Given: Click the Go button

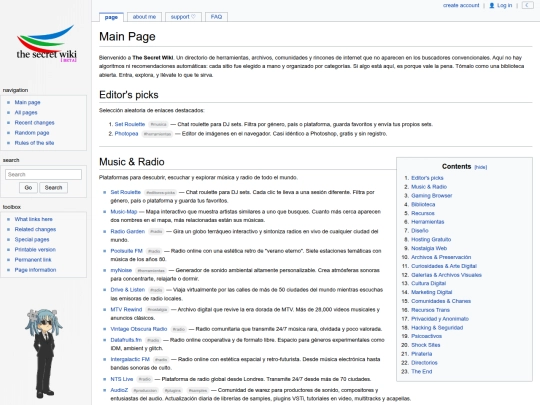Looking at the screenshot, I should point(28,188).
